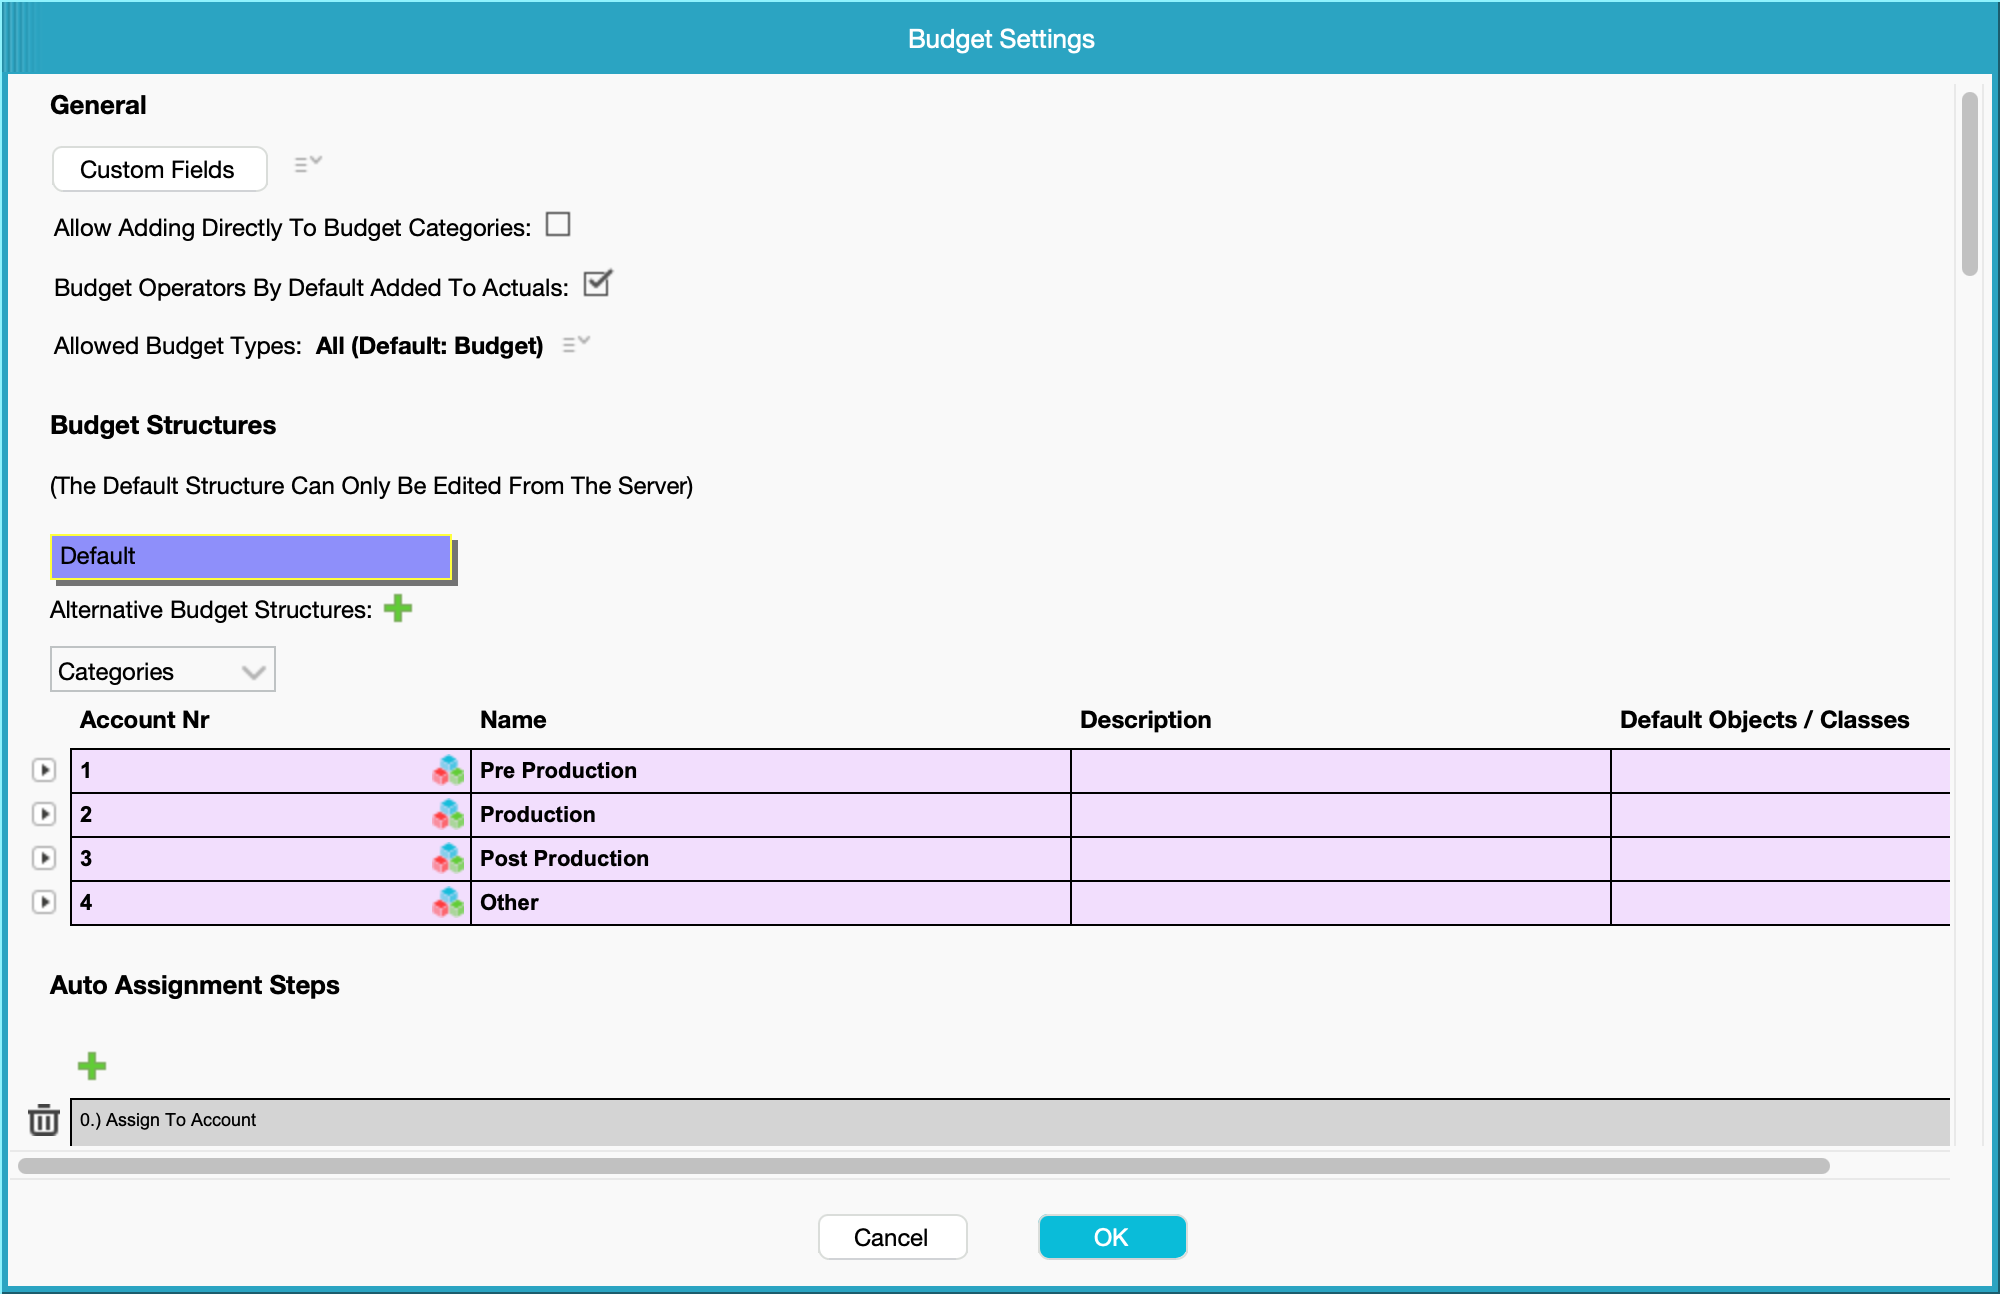Click the vertical scrollbar thumb
Screen dimensions: 2000x1294
pyautogui.click(x=1969, y=185)
